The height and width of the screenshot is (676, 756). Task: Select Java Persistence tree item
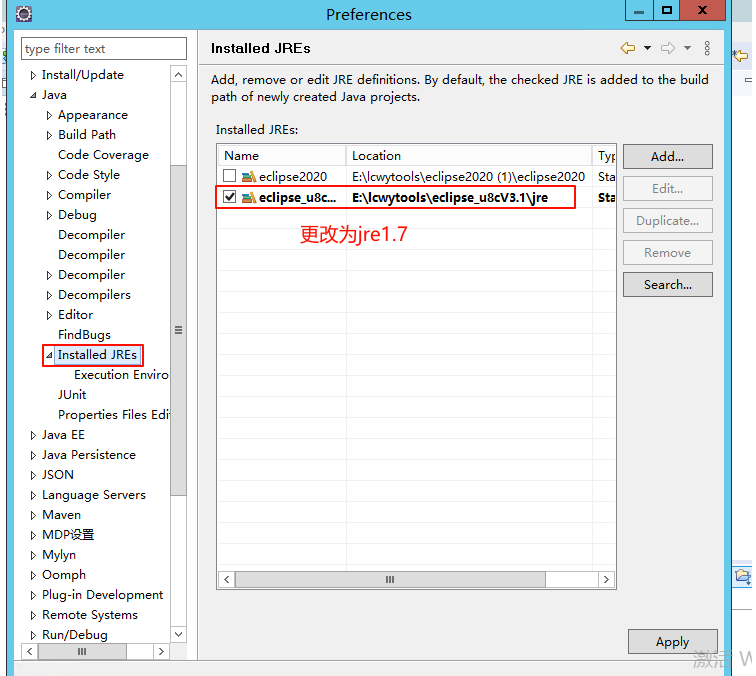pos(89,455)
